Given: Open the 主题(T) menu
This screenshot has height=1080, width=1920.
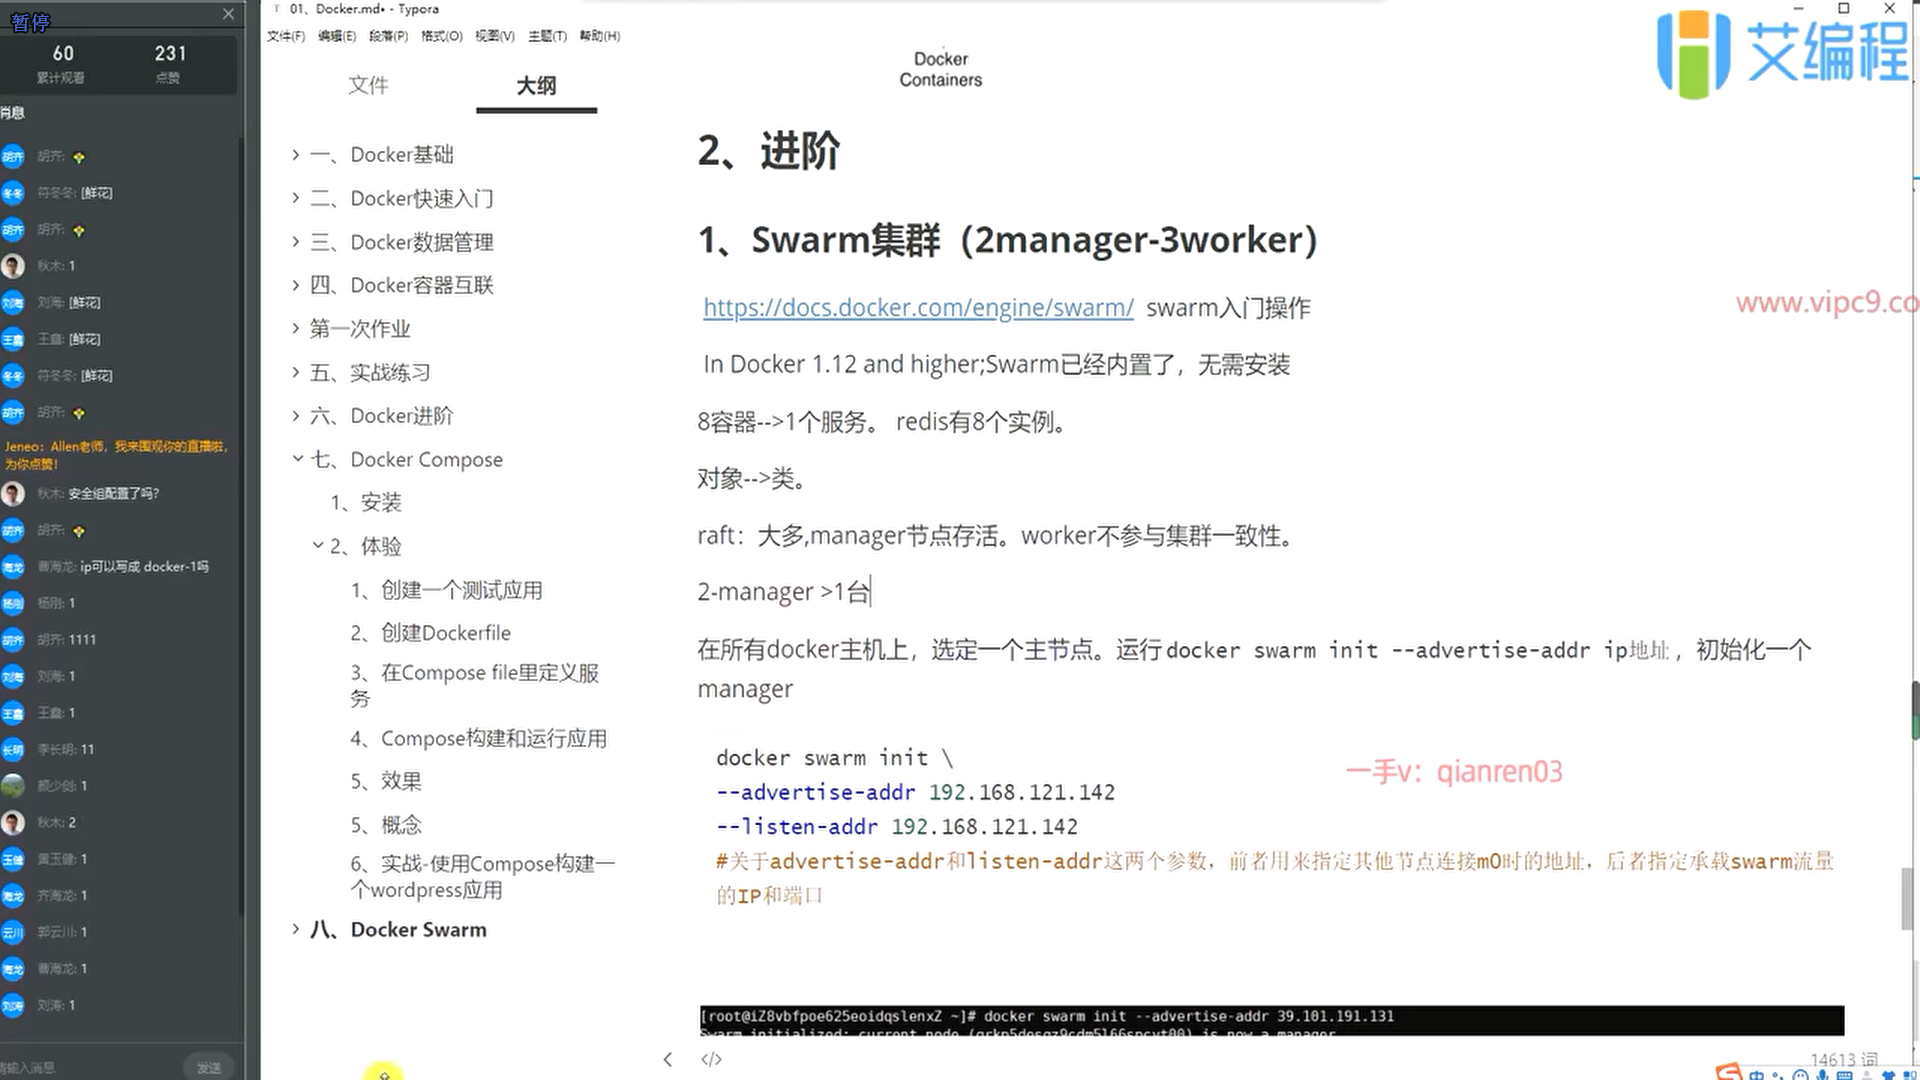Looking at the screenshot, I should click(x=547, y=36).
